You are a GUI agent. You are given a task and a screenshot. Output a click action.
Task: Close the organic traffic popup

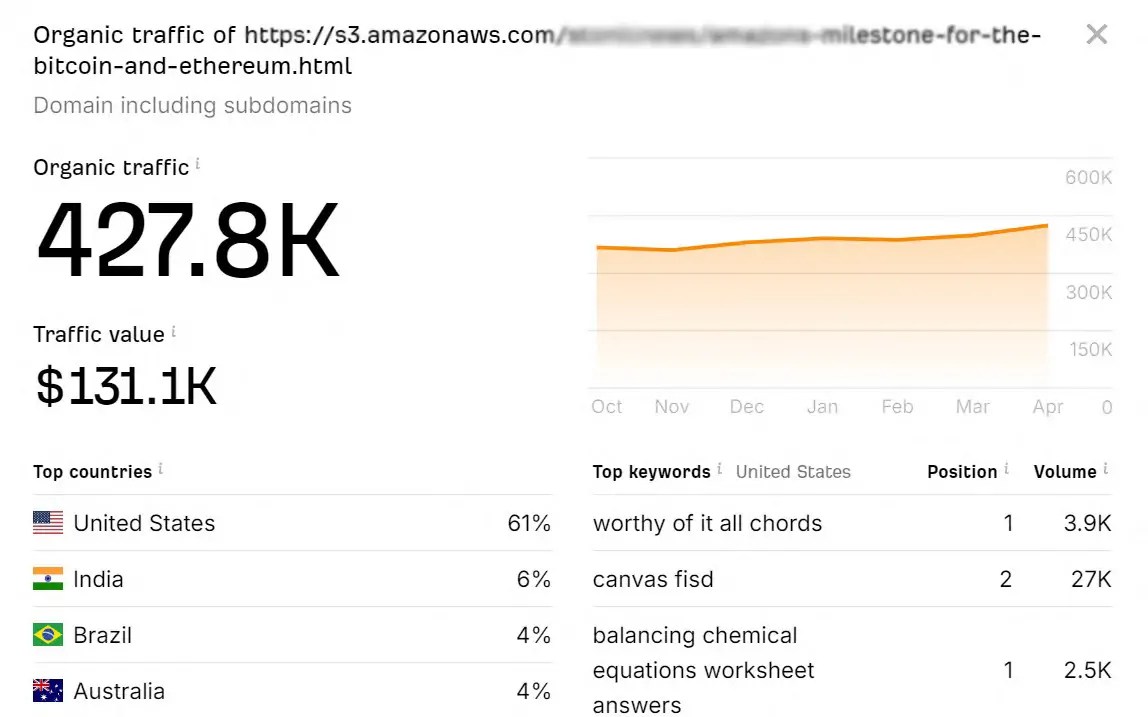tap(1096, 34)
